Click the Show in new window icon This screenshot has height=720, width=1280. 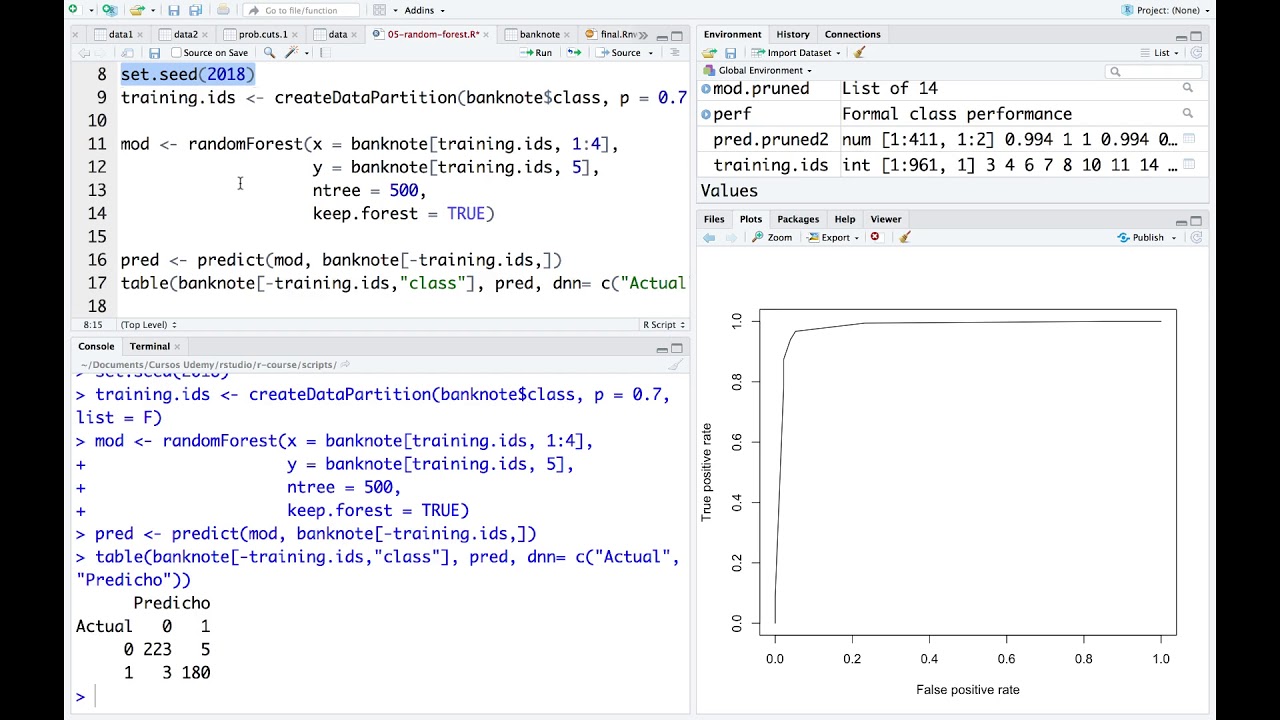click(x=128, y=53)
